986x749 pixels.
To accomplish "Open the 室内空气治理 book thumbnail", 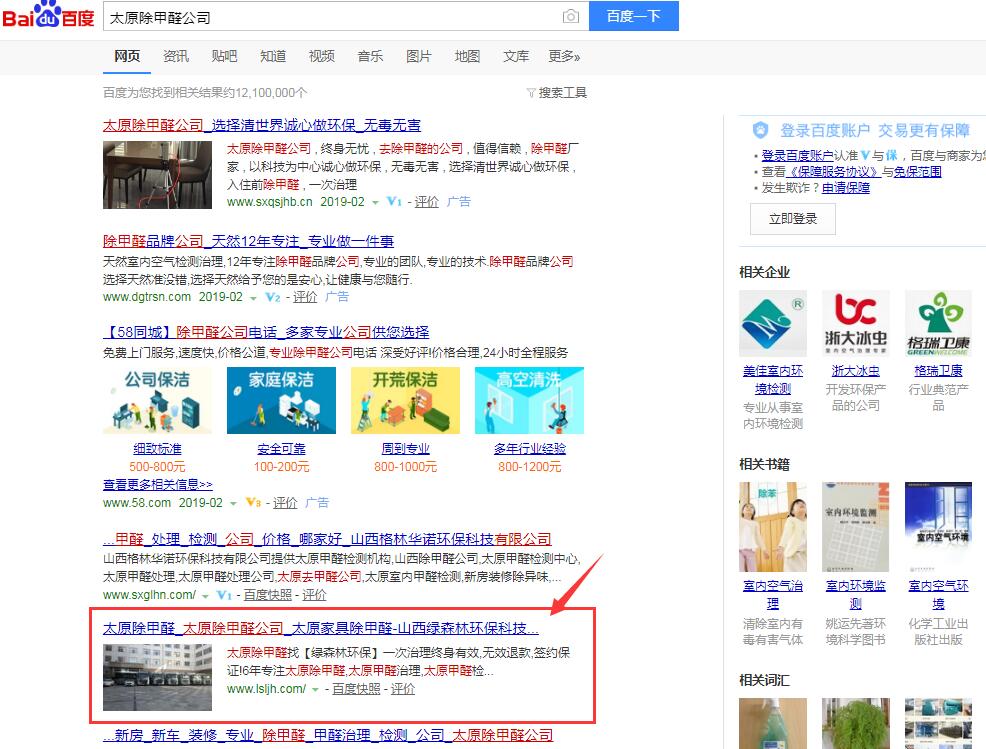I will pos(772,527).
